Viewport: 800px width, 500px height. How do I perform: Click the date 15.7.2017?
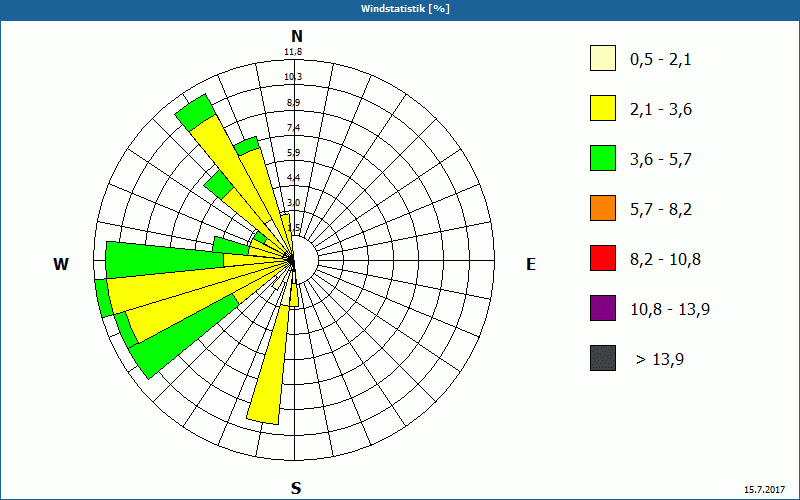coord(764,490)
